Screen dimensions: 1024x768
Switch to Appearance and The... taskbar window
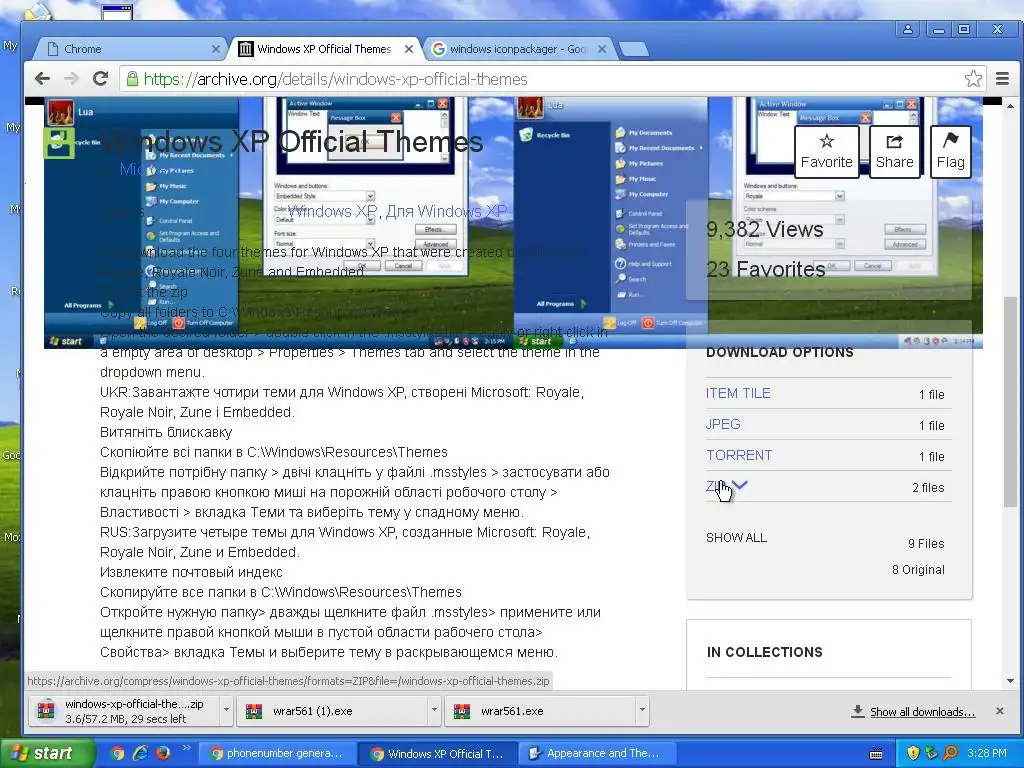pyautogui.click(x=596, y=754)
